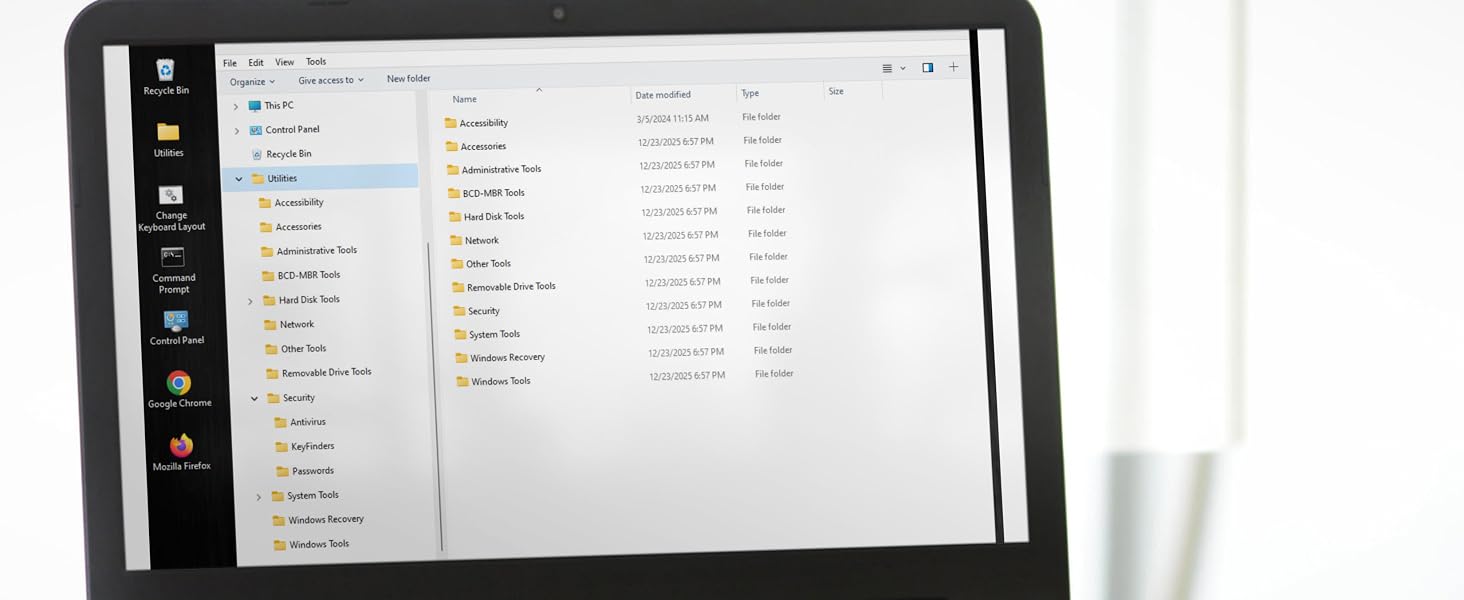Launch Mozilla Firefox from the desktop

181,451
